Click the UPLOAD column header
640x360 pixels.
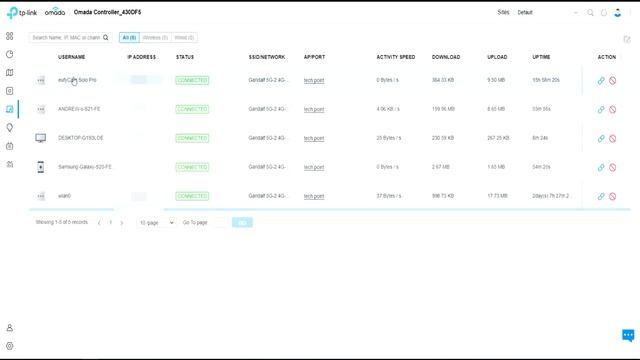(497, 57)
